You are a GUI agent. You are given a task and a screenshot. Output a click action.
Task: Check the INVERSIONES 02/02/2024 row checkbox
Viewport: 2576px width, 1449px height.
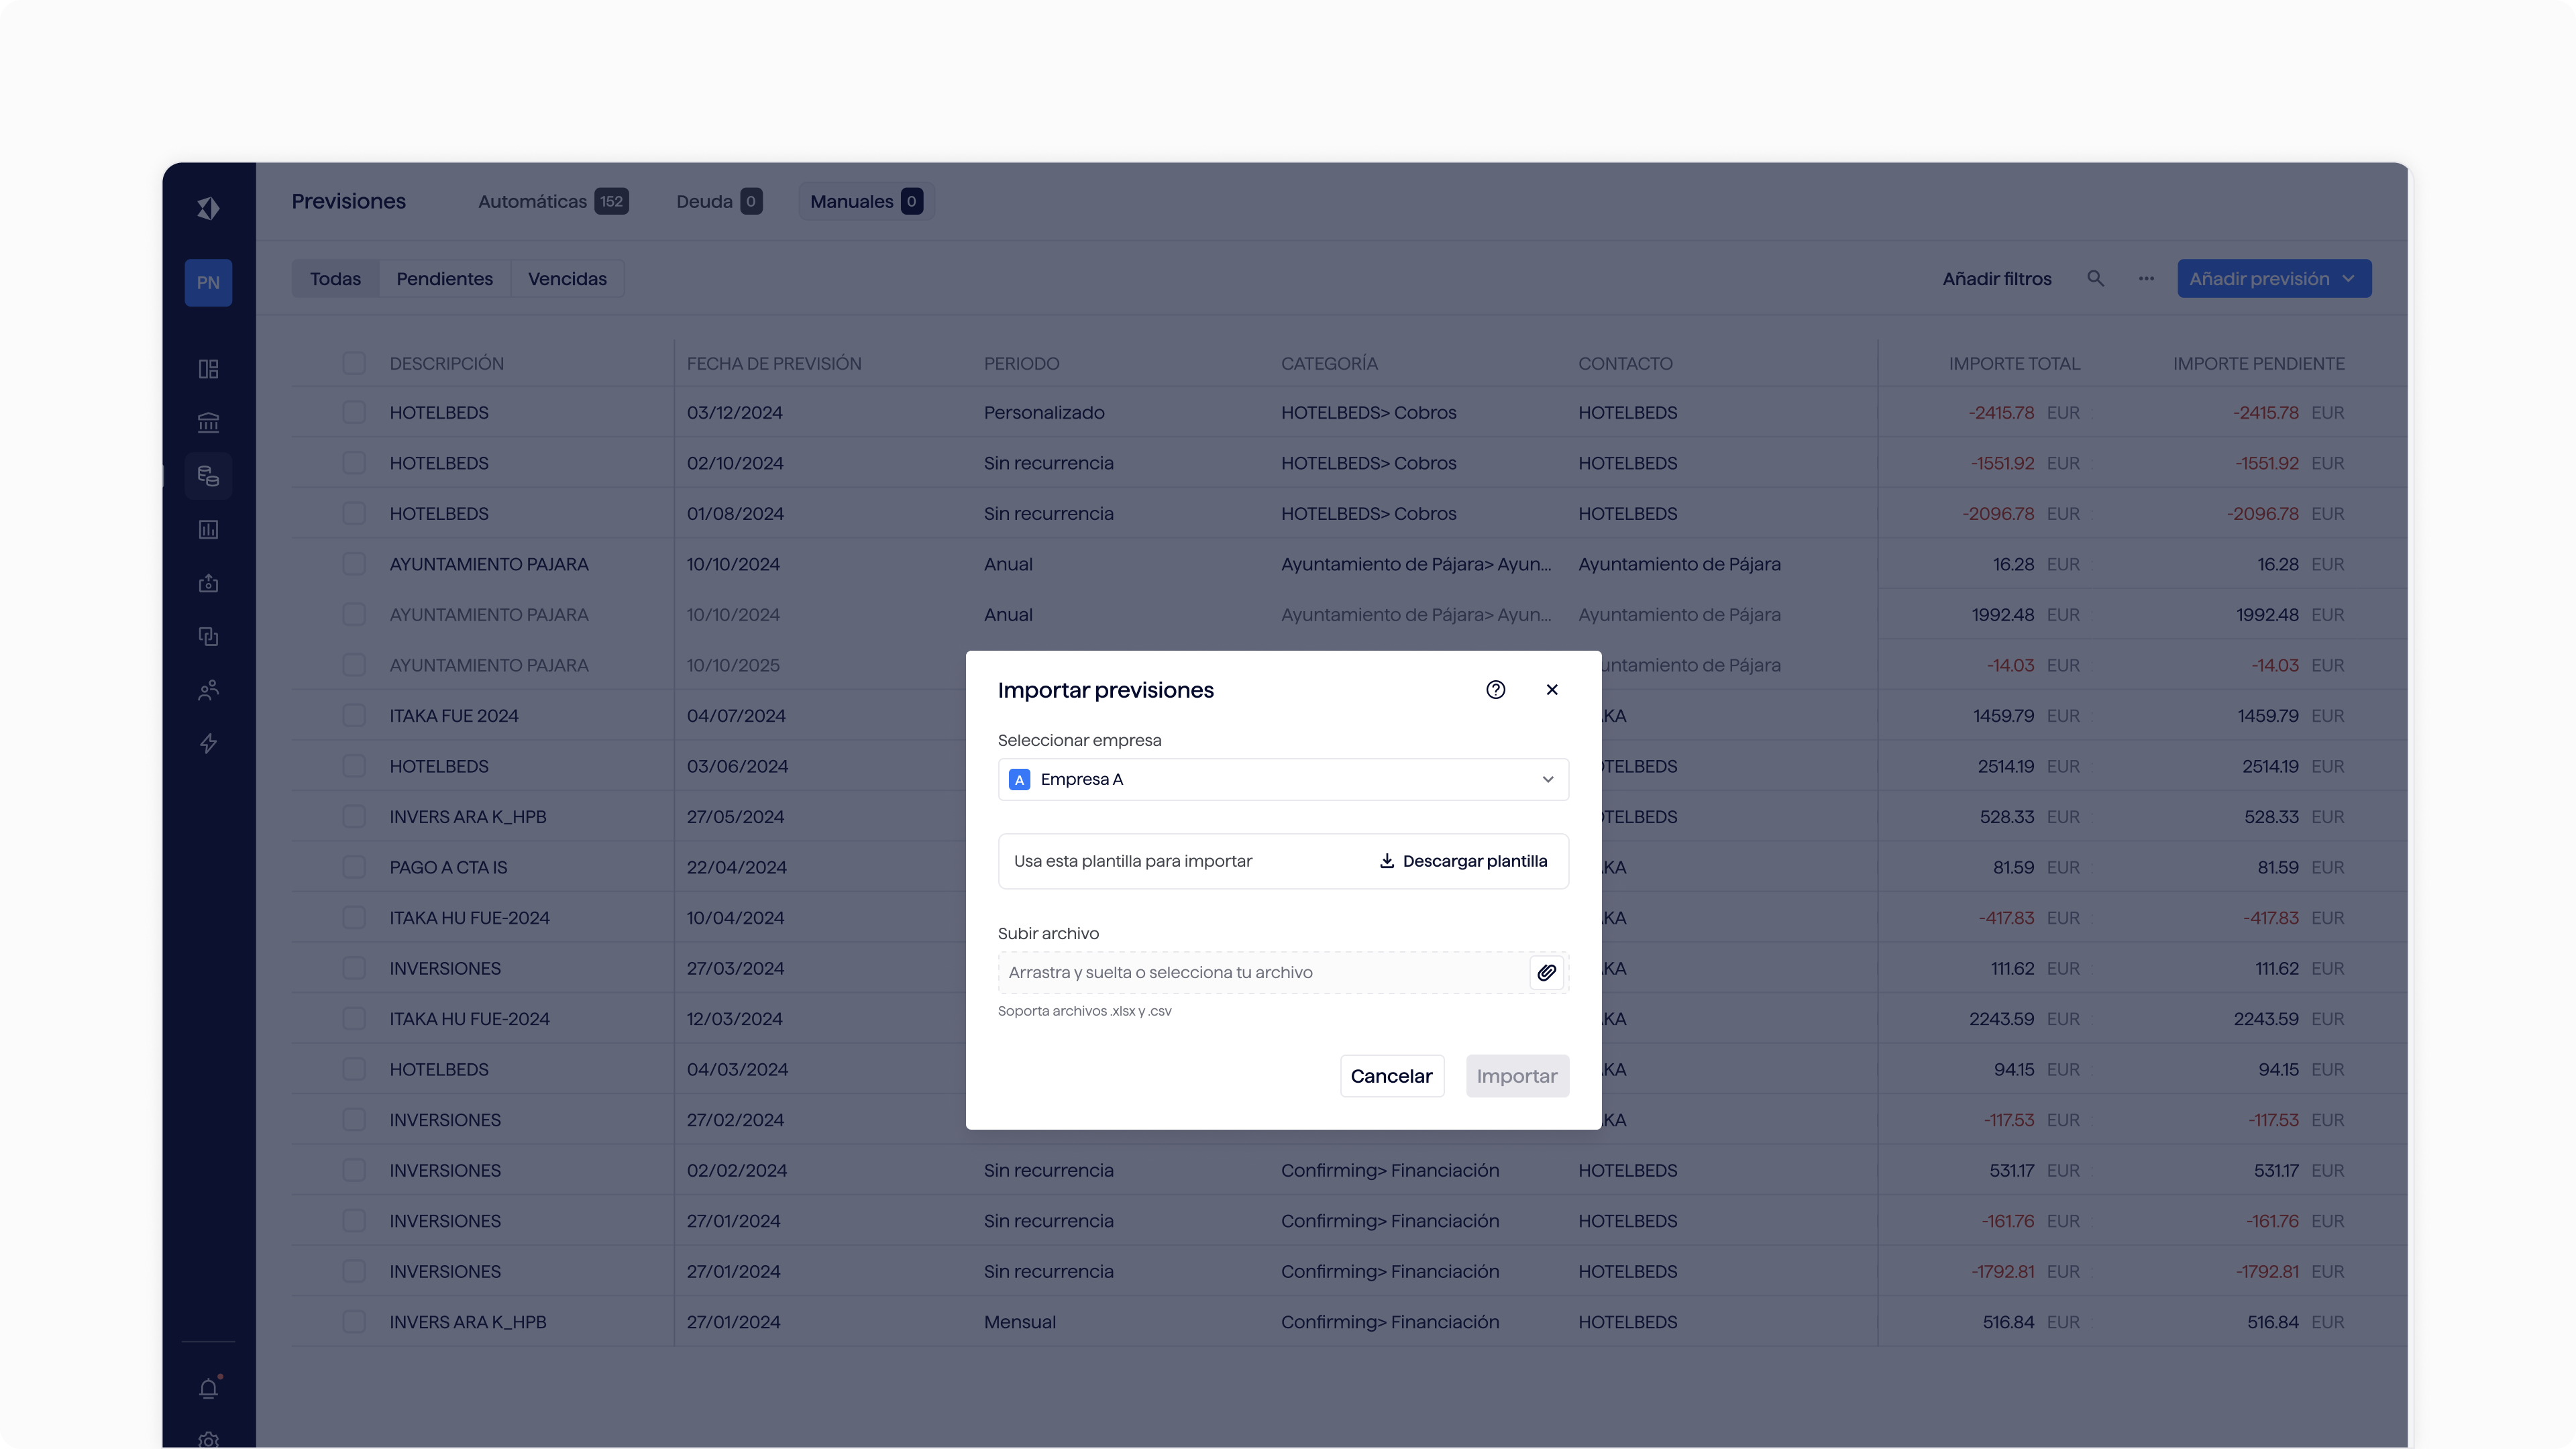point(354,1170)
